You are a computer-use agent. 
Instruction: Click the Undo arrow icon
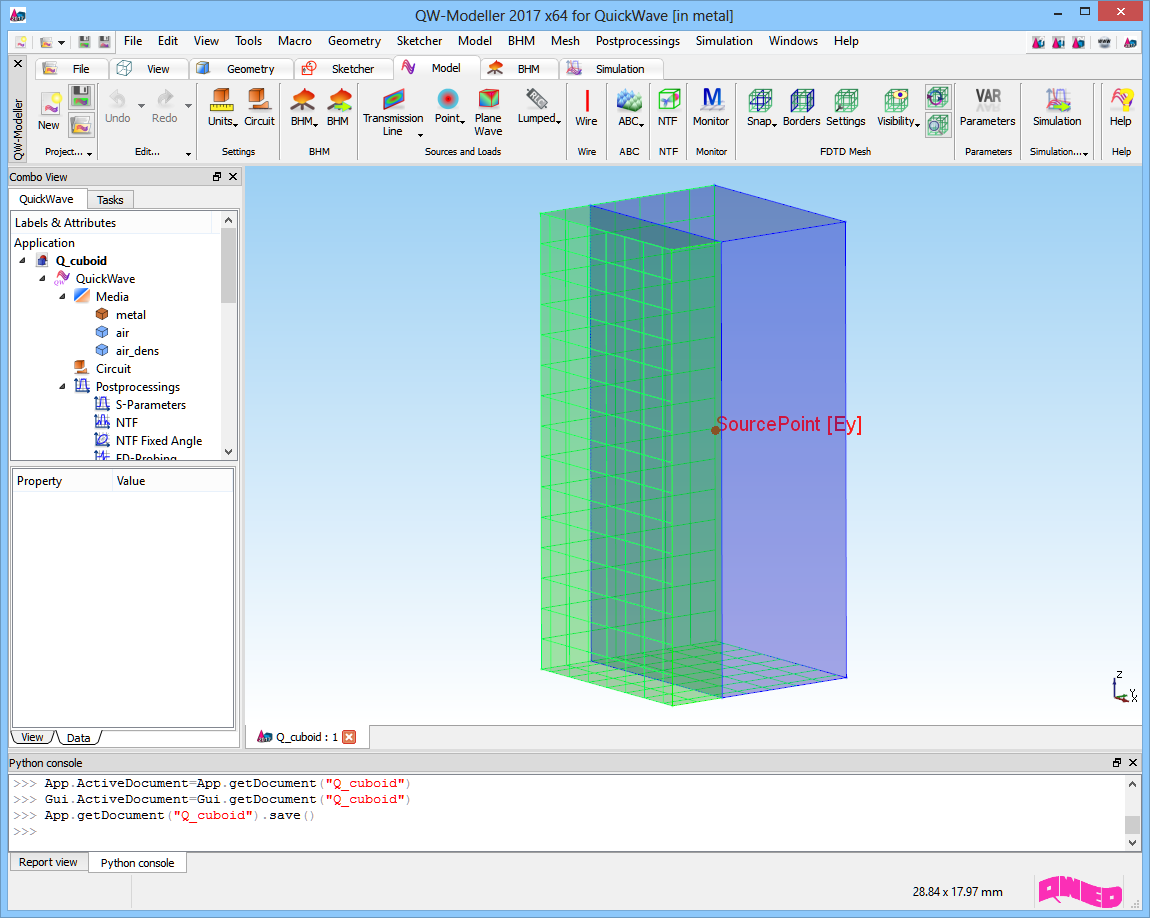117,98
